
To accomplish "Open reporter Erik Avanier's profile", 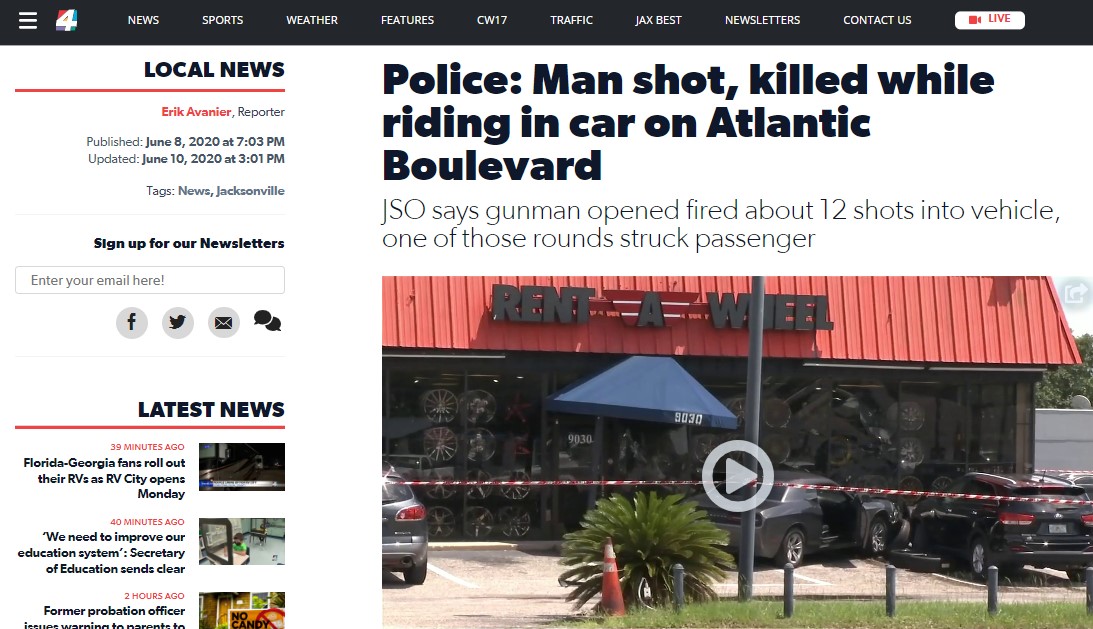I will [x=196, y=112].
